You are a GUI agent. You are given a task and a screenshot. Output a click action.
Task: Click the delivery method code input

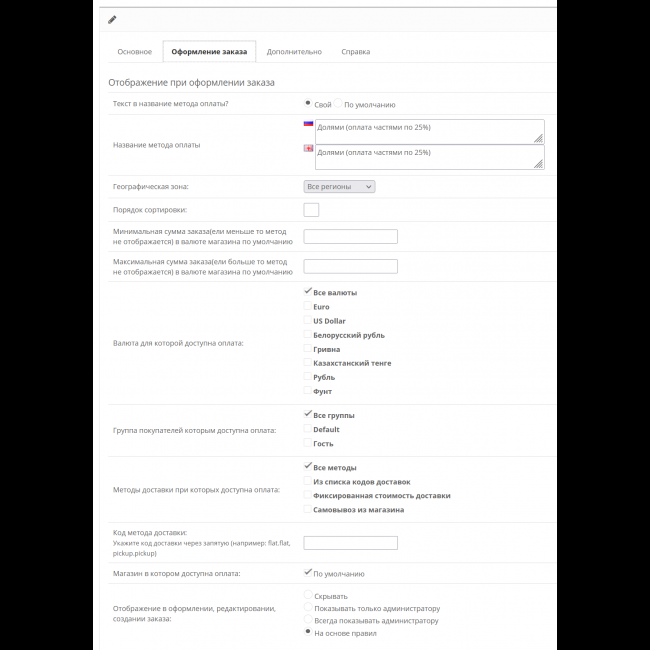pos(350,543)
